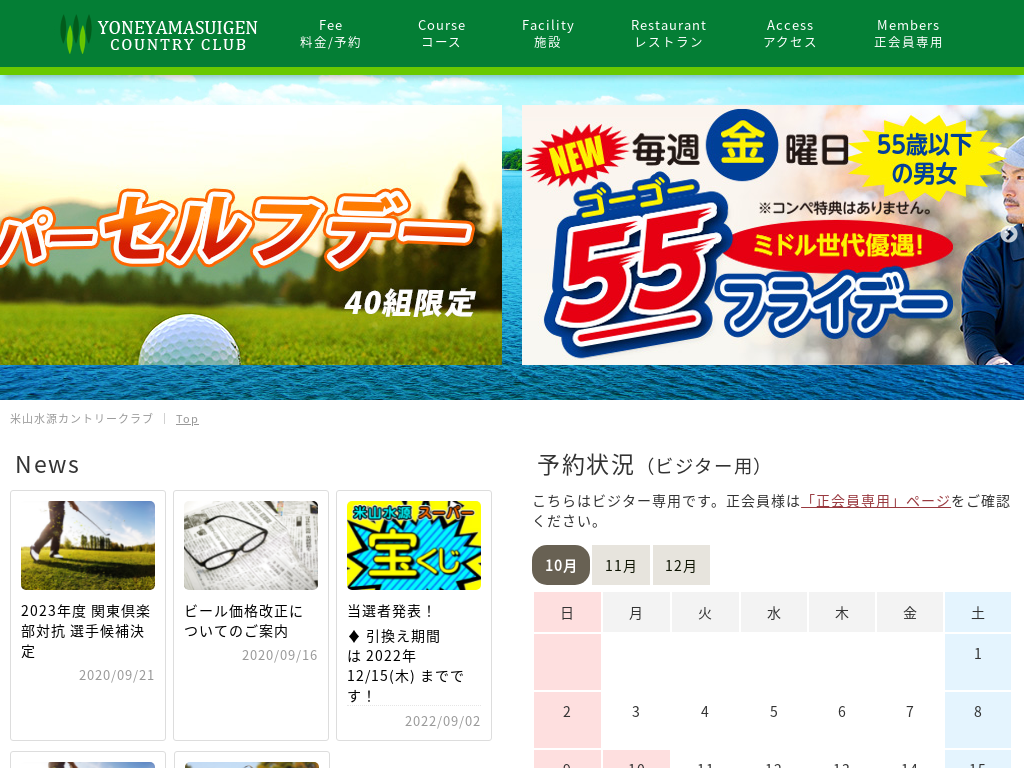Select calendar date 8 Saturday
The image size is (1024, 768).
978,720
